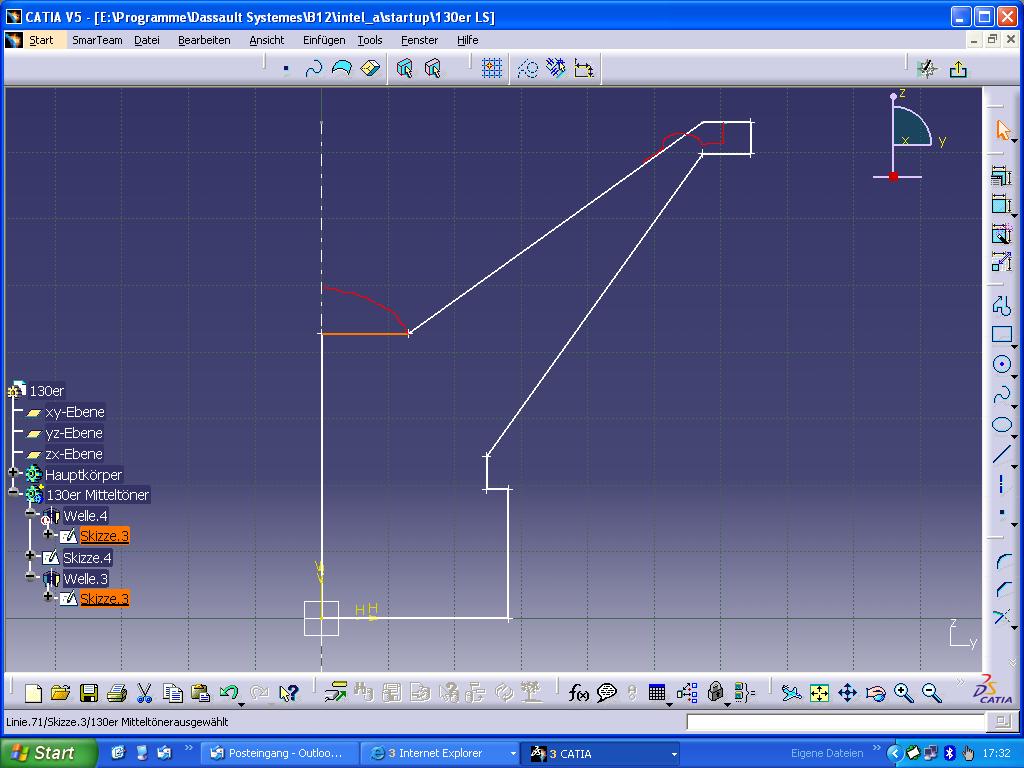Image resolution: width=1024 pixels, height=768 pixels.
Task: Select the arrow selection tool
Action: point(1002,130)
